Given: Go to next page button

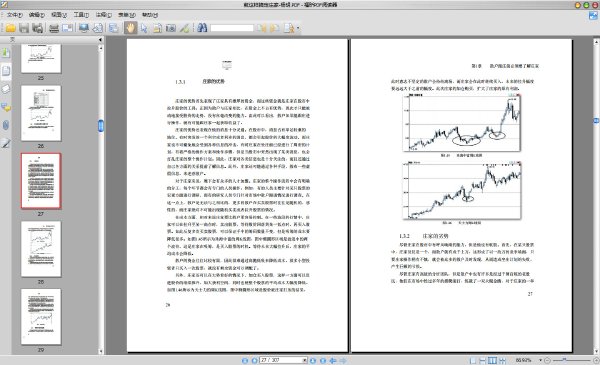Looking at the screenshot, I should coord(313,360).
